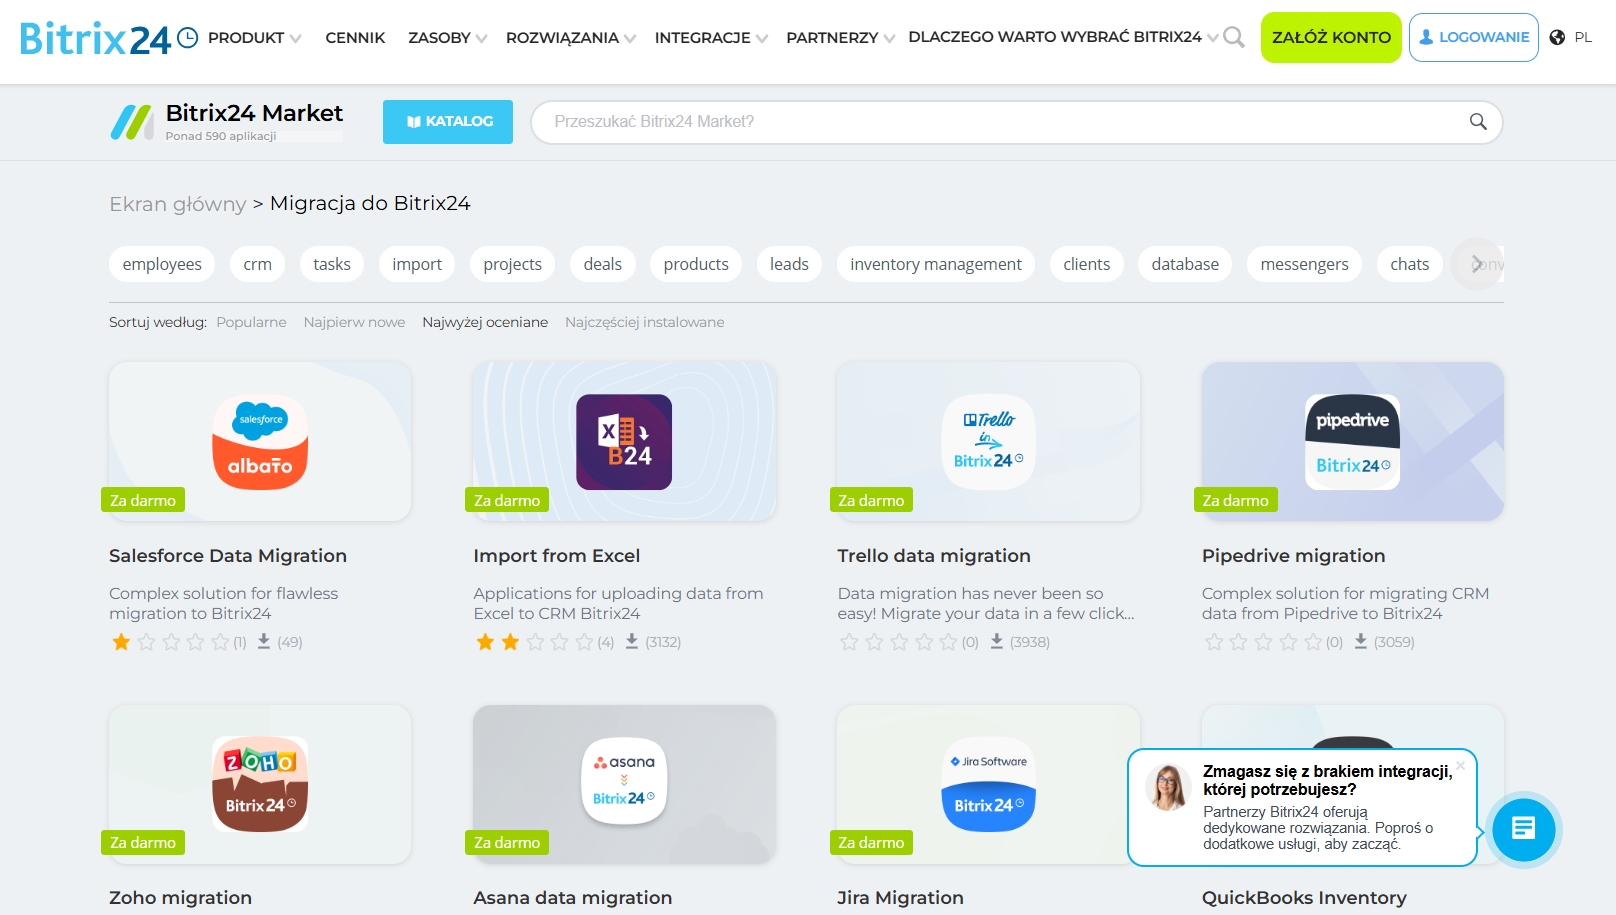
Task: Sort by Popularne
Action: pyautogui.click(x=251, y=322)
